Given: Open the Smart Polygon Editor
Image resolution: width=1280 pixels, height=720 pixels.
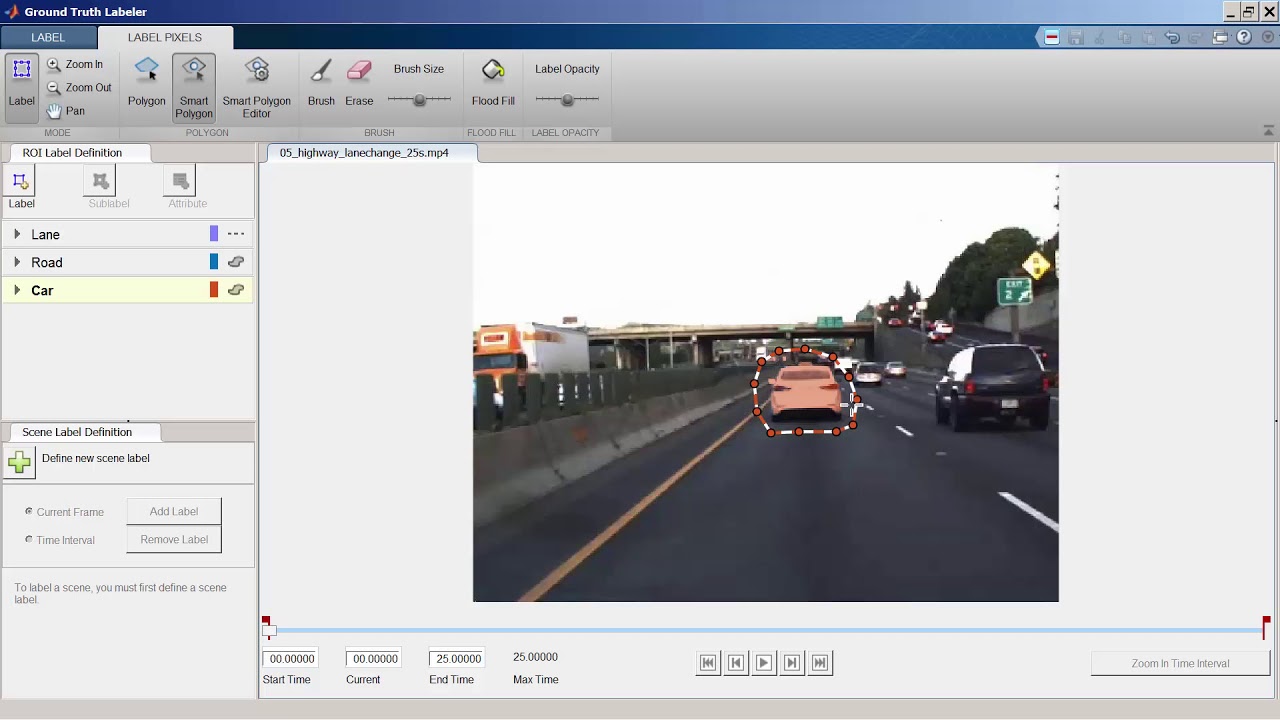Looking at the screenshot, I should coord(256,87).
